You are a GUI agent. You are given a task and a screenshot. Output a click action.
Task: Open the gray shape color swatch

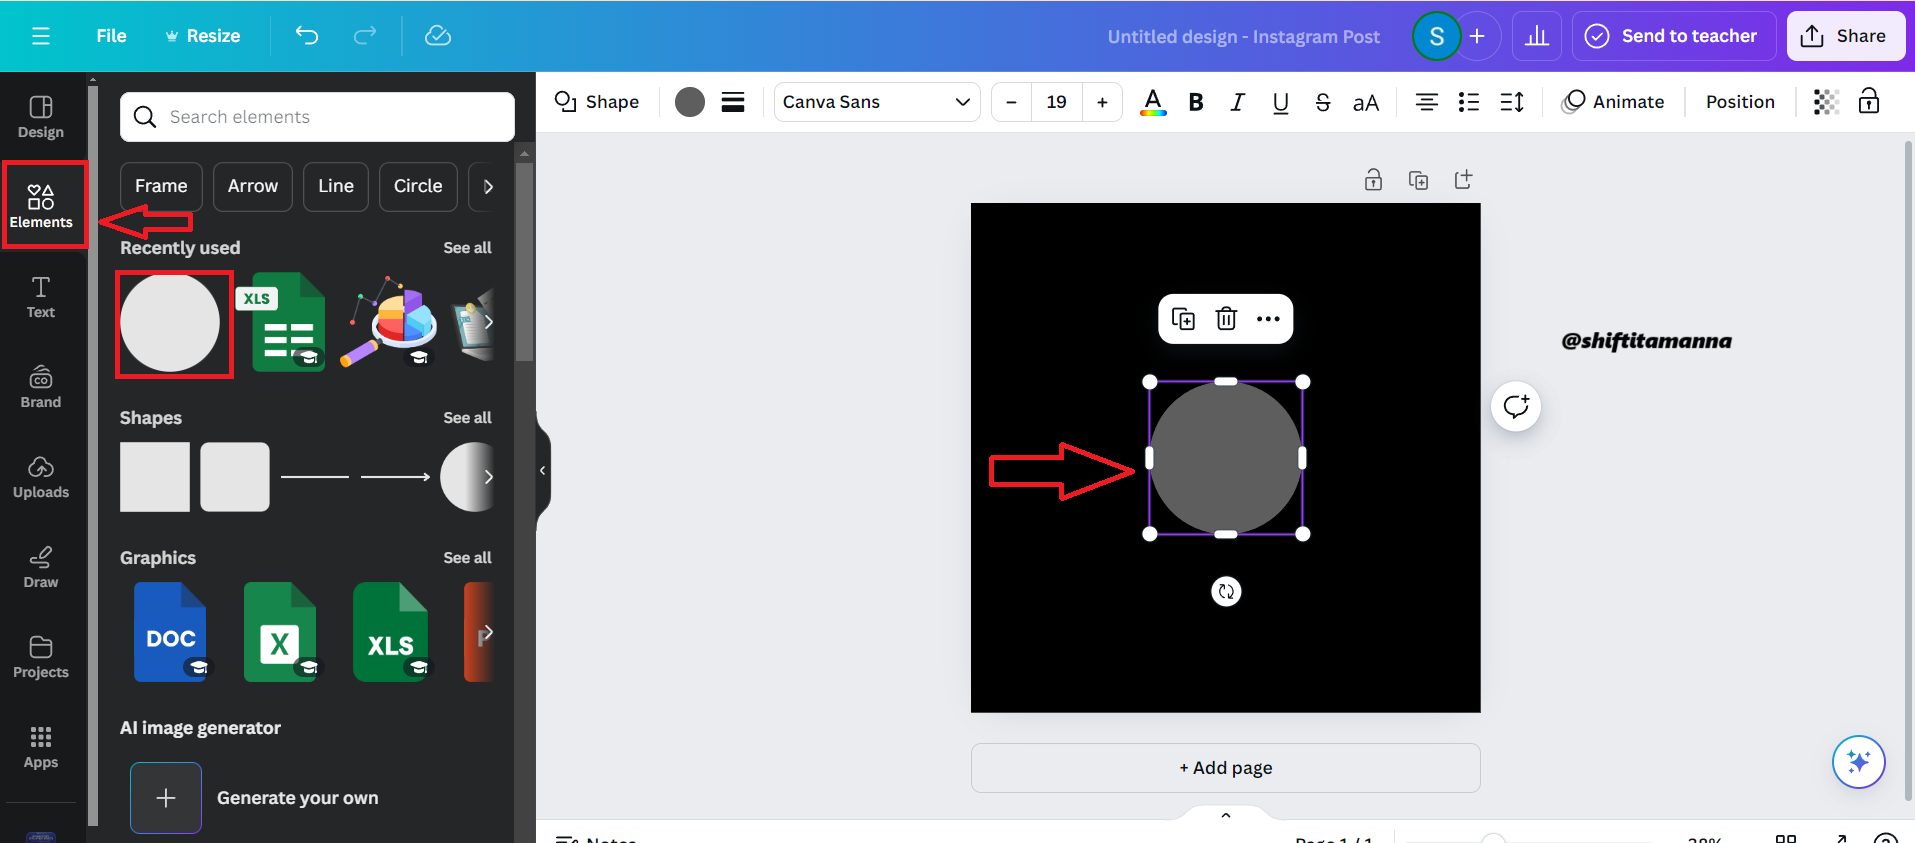690,102
